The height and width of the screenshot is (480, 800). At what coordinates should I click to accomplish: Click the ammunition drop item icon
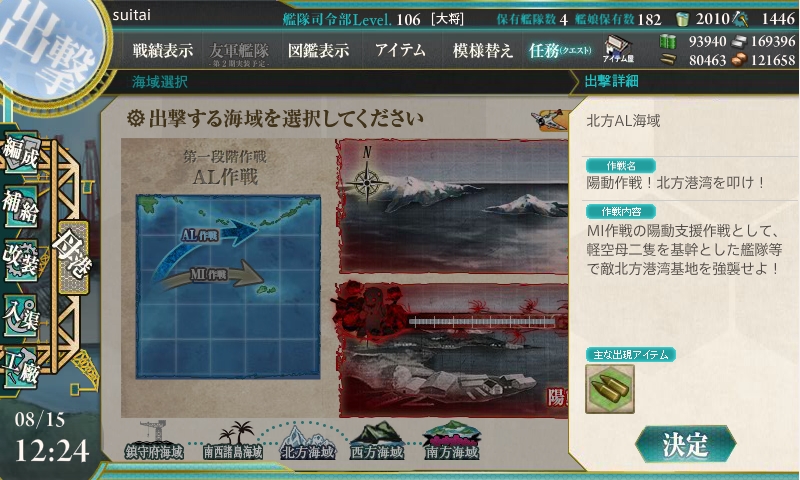(610, 389)
